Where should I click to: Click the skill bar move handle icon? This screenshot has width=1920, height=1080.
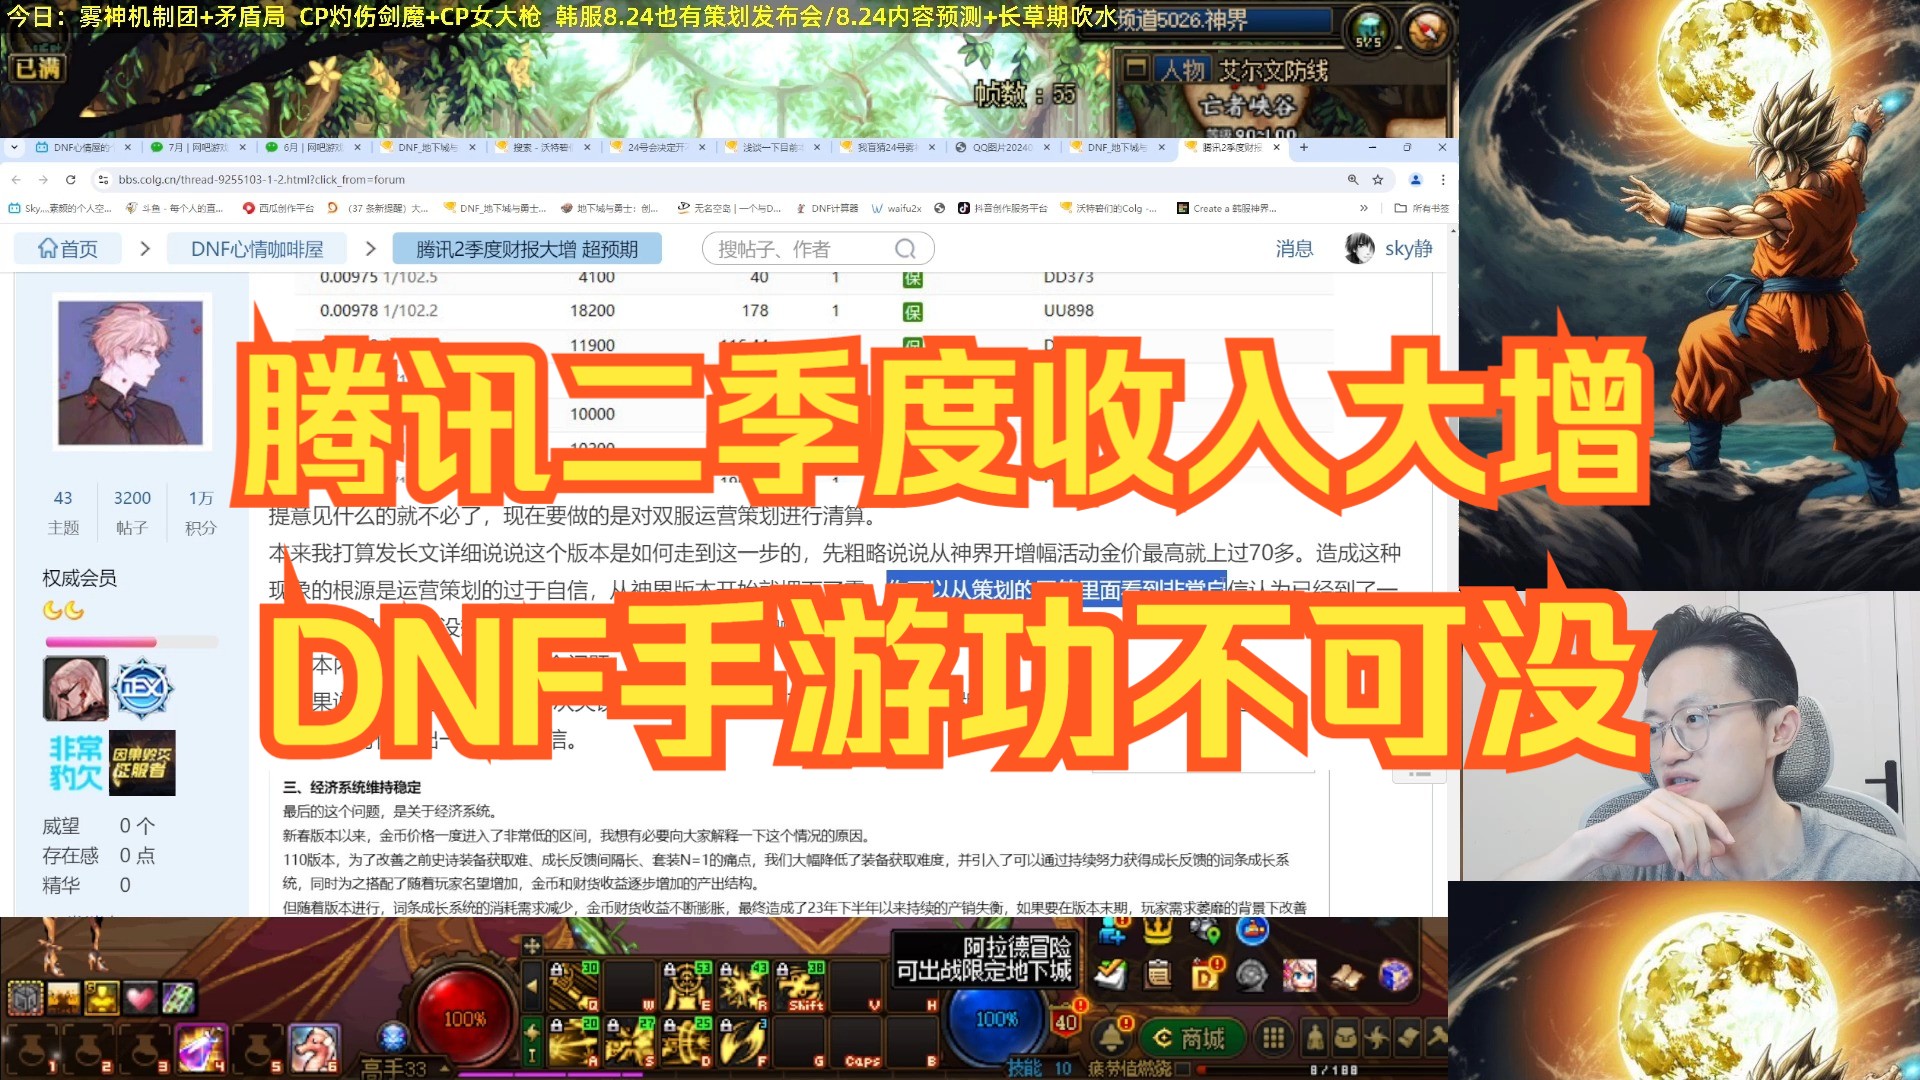click(532, 944)
